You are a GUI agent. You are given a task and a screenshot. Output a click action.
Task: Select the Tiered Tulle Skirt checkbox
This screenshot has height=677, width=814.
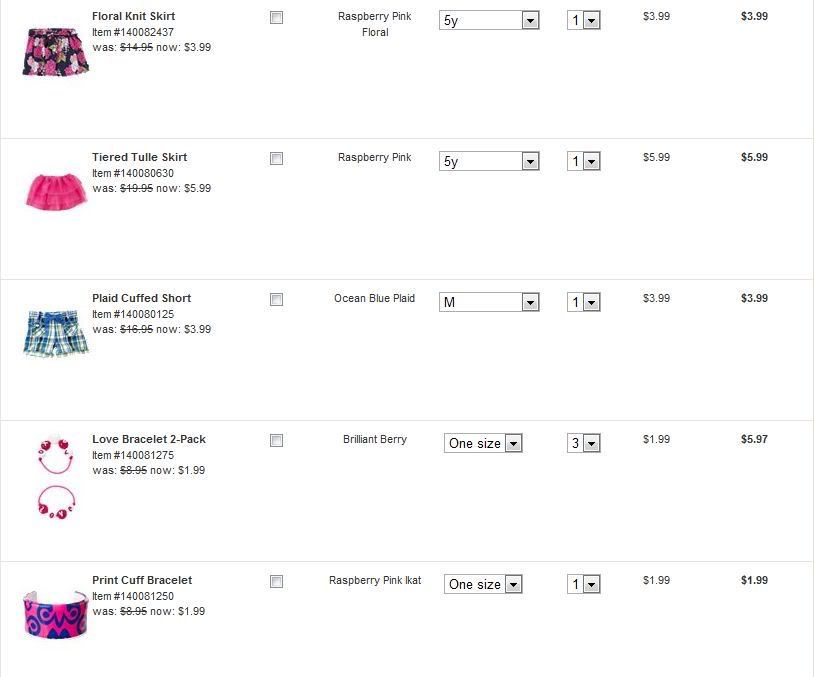click(x=277, y=159)
